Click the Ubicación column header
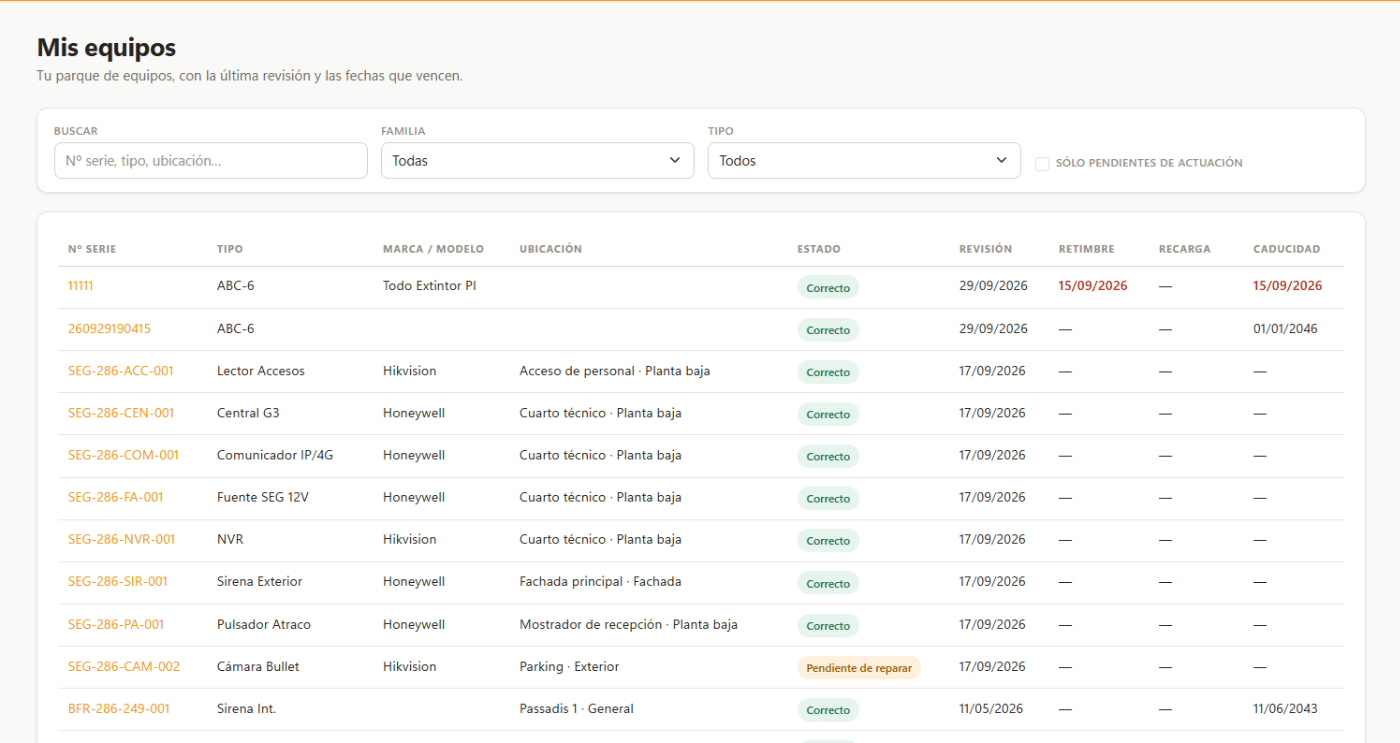 point(551,249)
